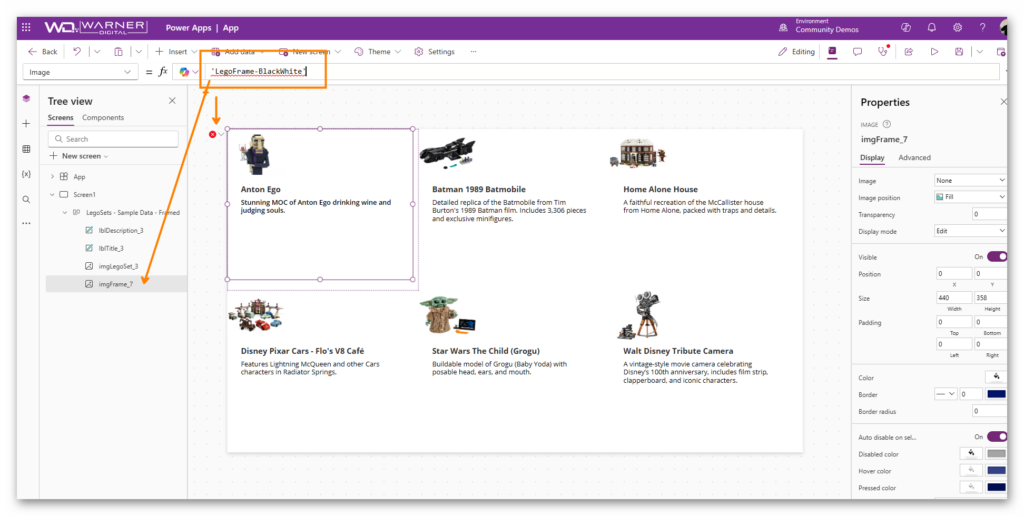Click the Star Wars The Child title

[485, 351]
